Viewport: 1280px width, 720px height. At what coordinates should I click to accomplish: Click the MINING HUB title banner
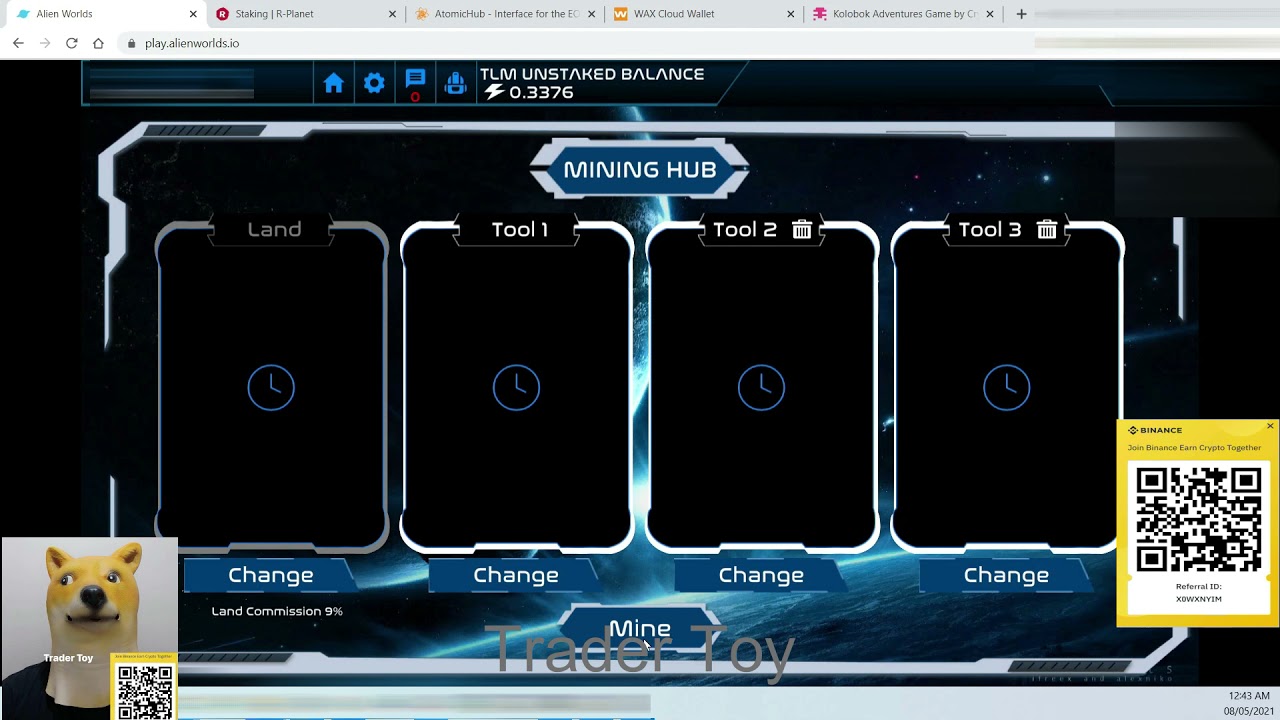[x=640, y=169]
